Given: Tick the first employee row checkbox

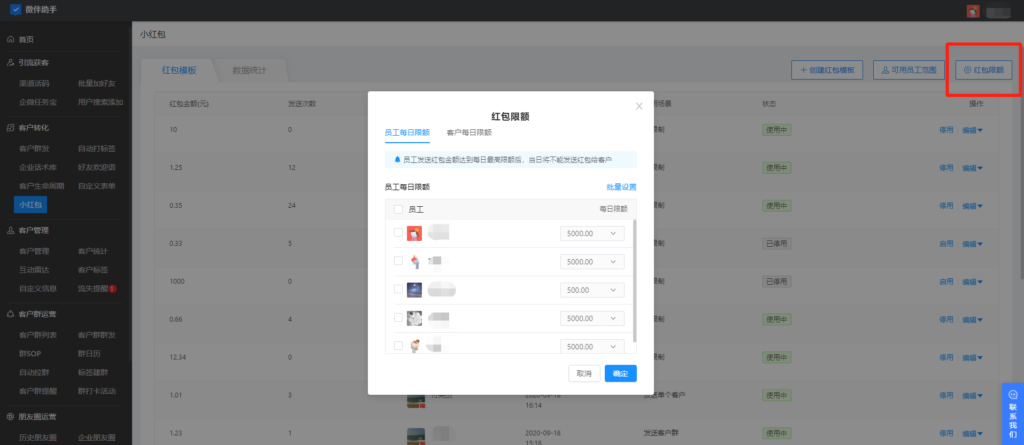Looking at the screenshot, I should coord(398,233).
